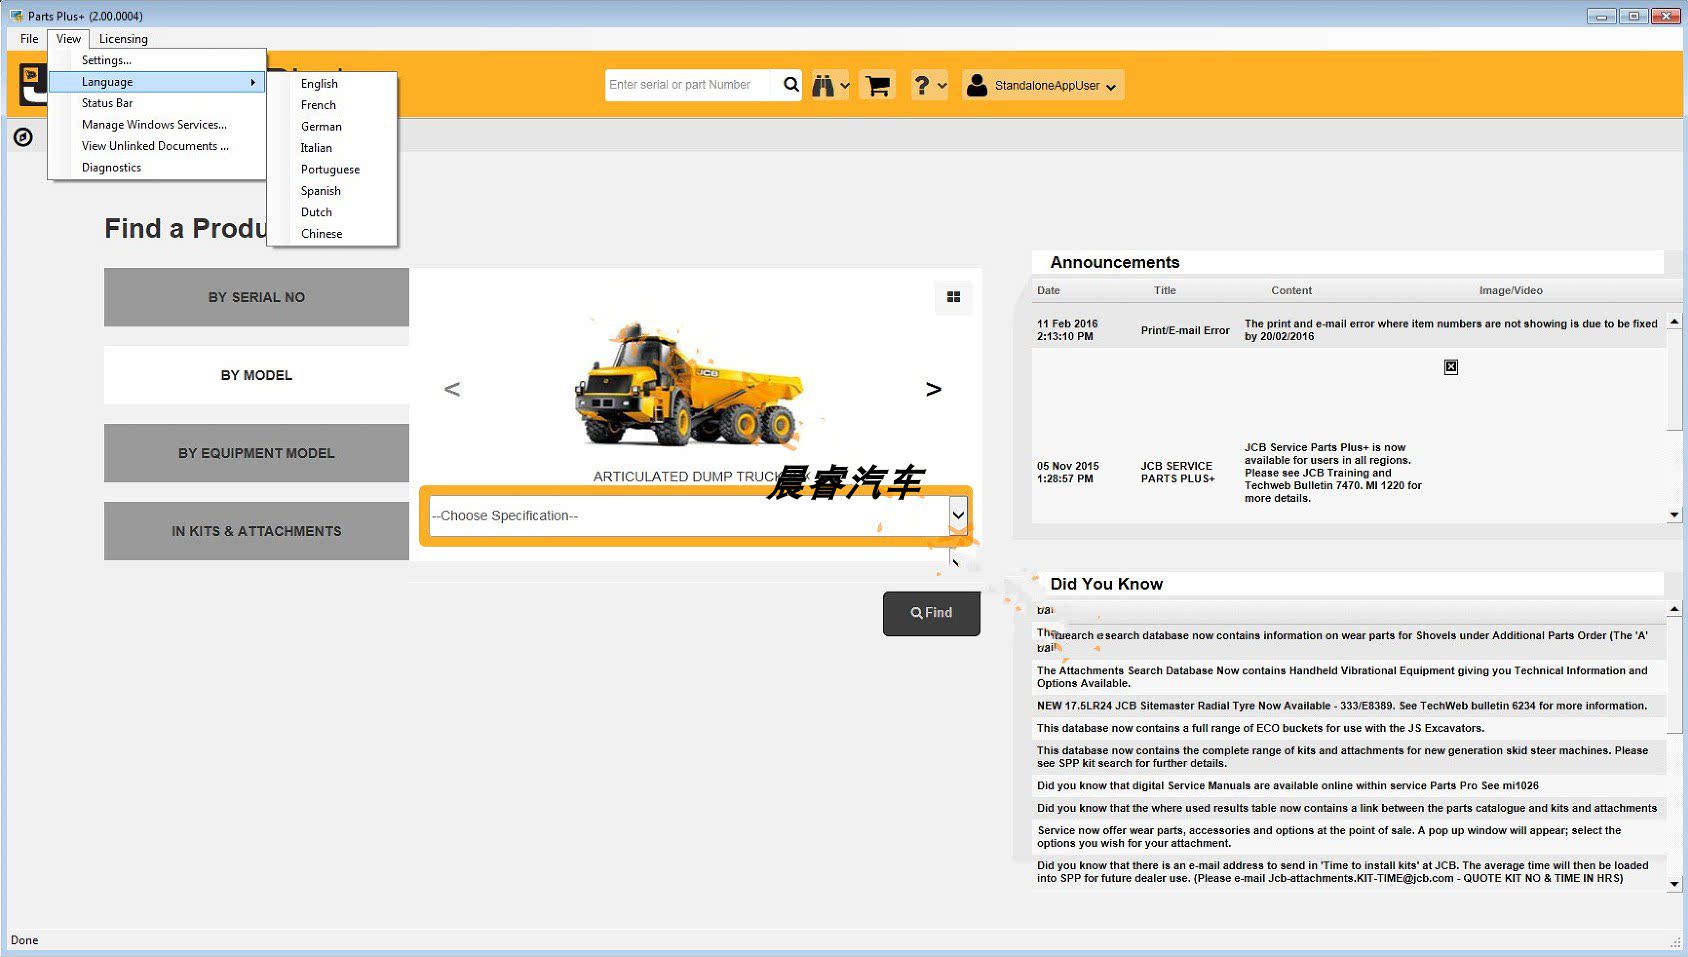The image size is (1688, 957).
Task: Click Did You Know scrollbar down arrow
Action: pos(1674,884)
